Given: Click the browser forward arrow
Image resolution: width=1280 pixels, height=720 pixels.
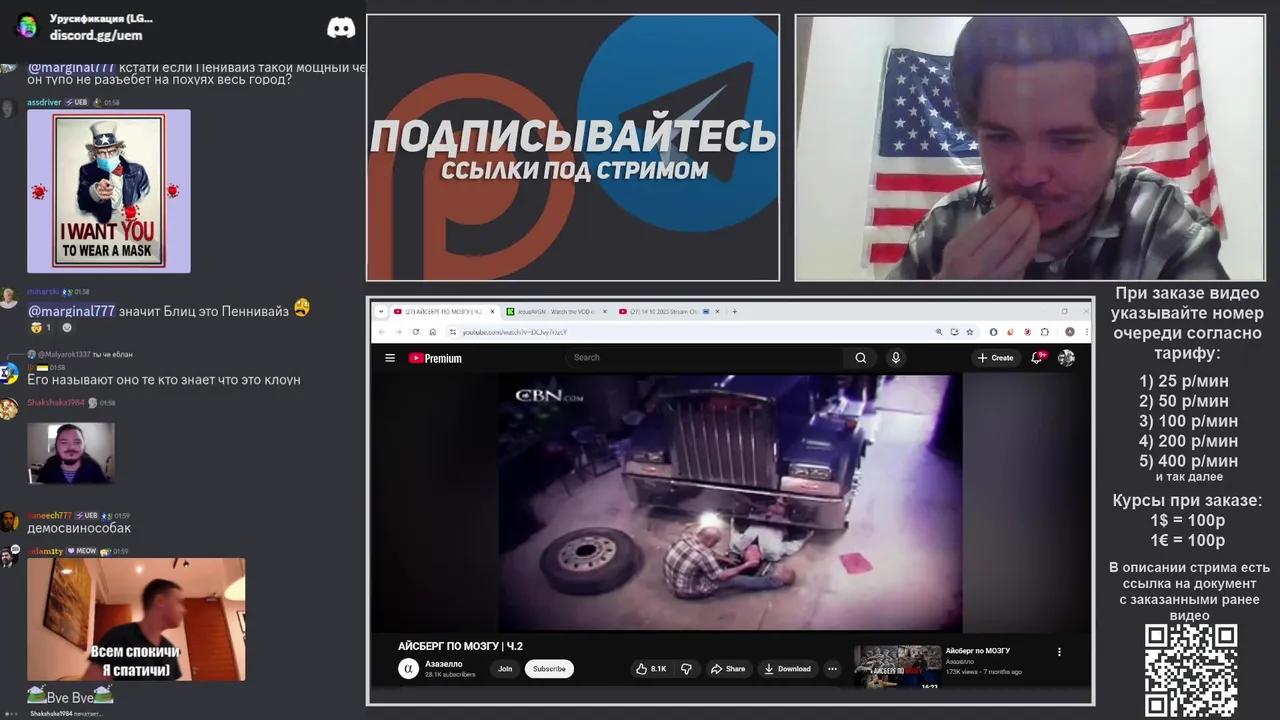Looking at the screenshot, I should click(x=398, y=332).
